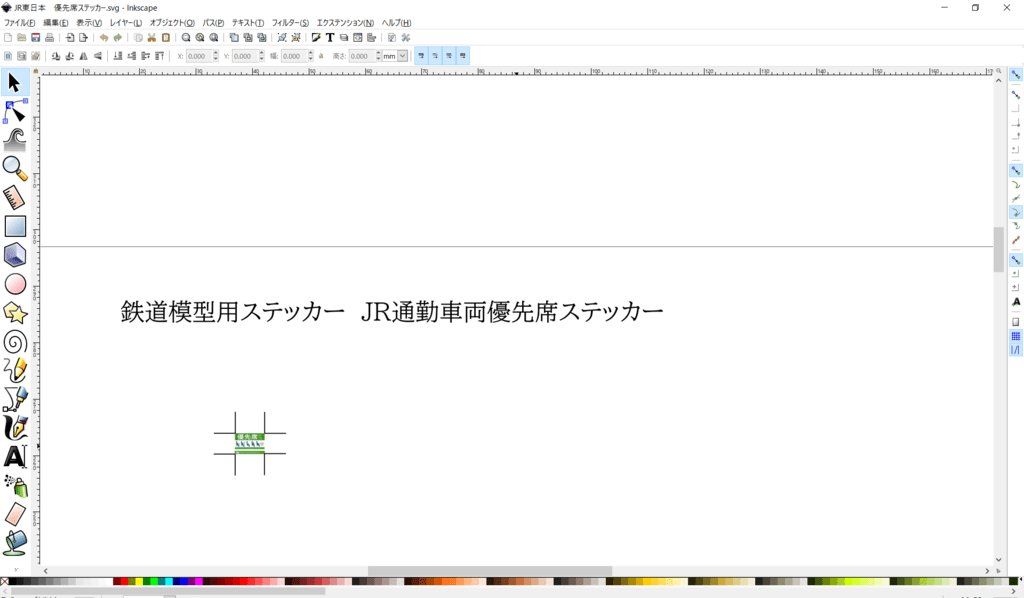Click the Y coordinate spinner arrows
Image resolution: width=1024 pixels, height=598 pixels.
261,56
